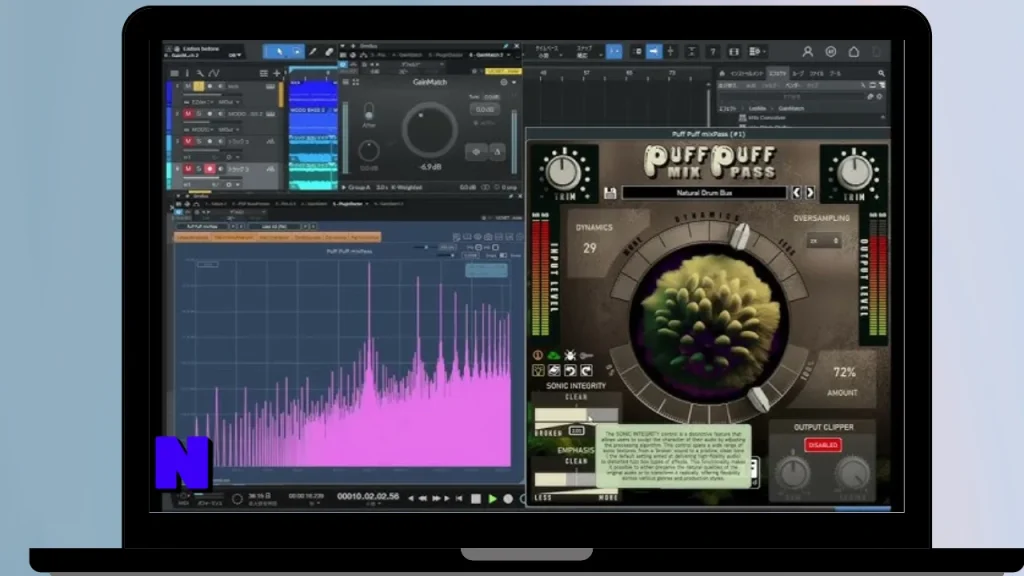Click the redo arrow in Puff Puff
The height and width of the screenshot is (576, 1024).
(x=586, y=371)
